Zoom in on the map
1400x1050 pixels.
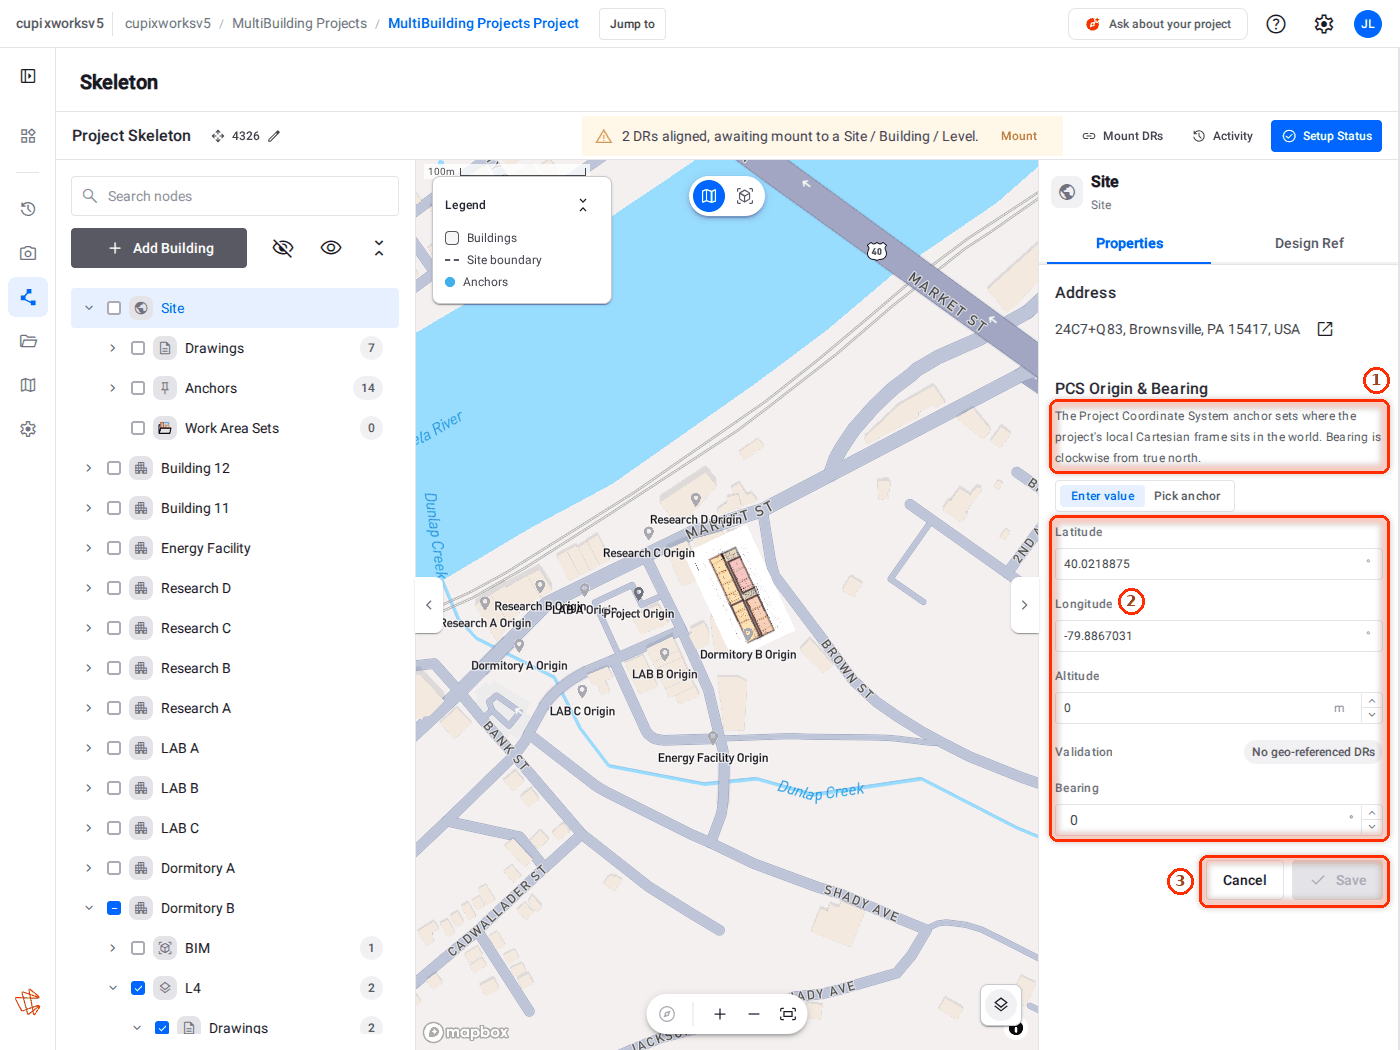719,1014
